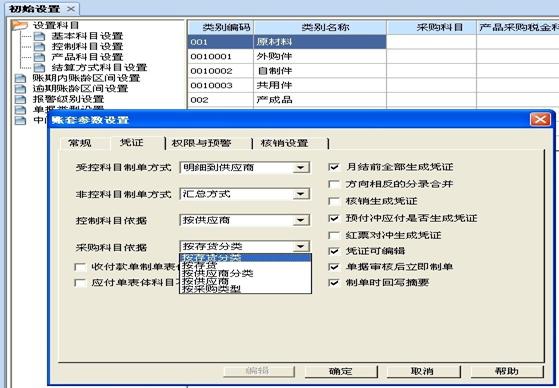Viewport: 559px width, 388px height.
Task: Open 结算方式科目设置 tree node
Action: point(99,67)
